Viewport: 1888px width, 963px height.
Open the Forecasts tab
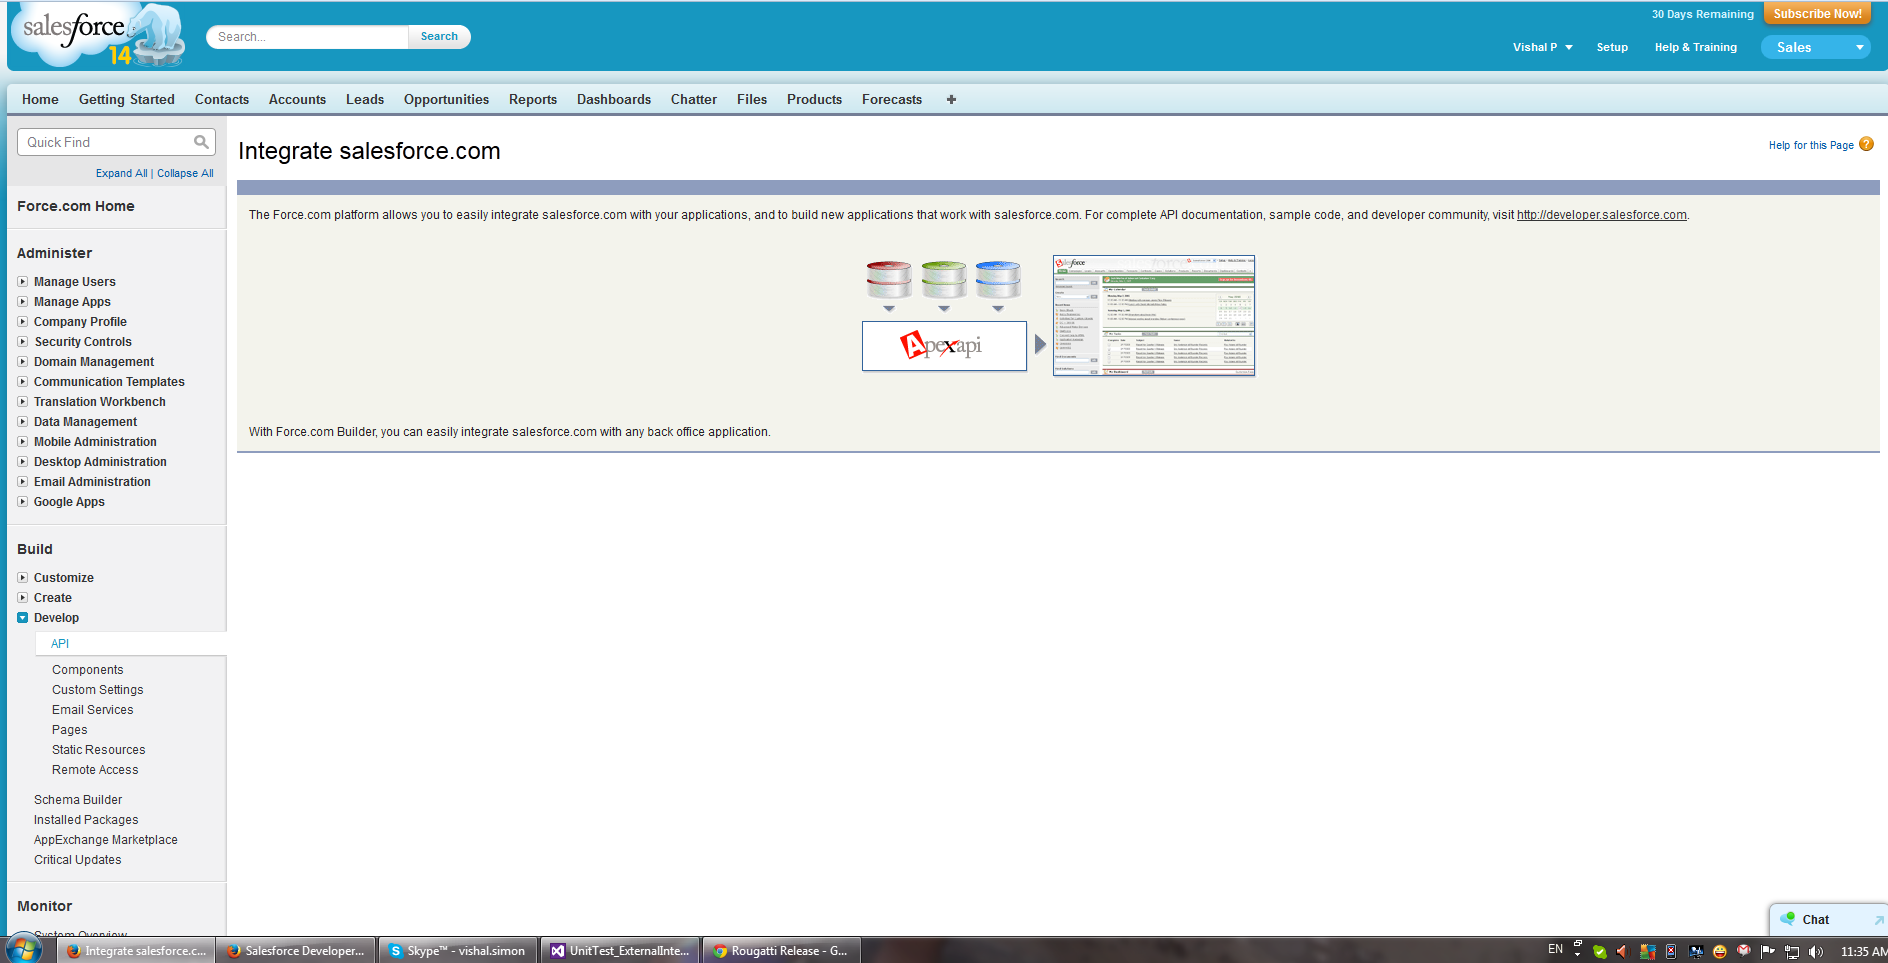(x=892, y=99)
